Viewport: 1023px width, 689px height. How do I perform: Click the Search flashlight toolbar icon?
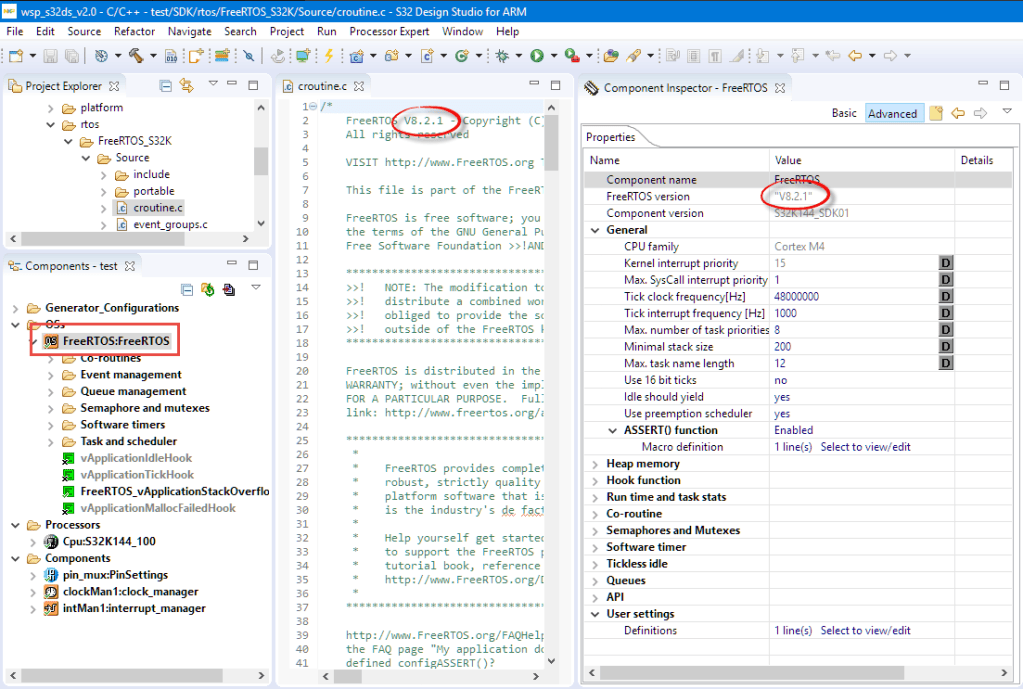[x=633, y=56]
